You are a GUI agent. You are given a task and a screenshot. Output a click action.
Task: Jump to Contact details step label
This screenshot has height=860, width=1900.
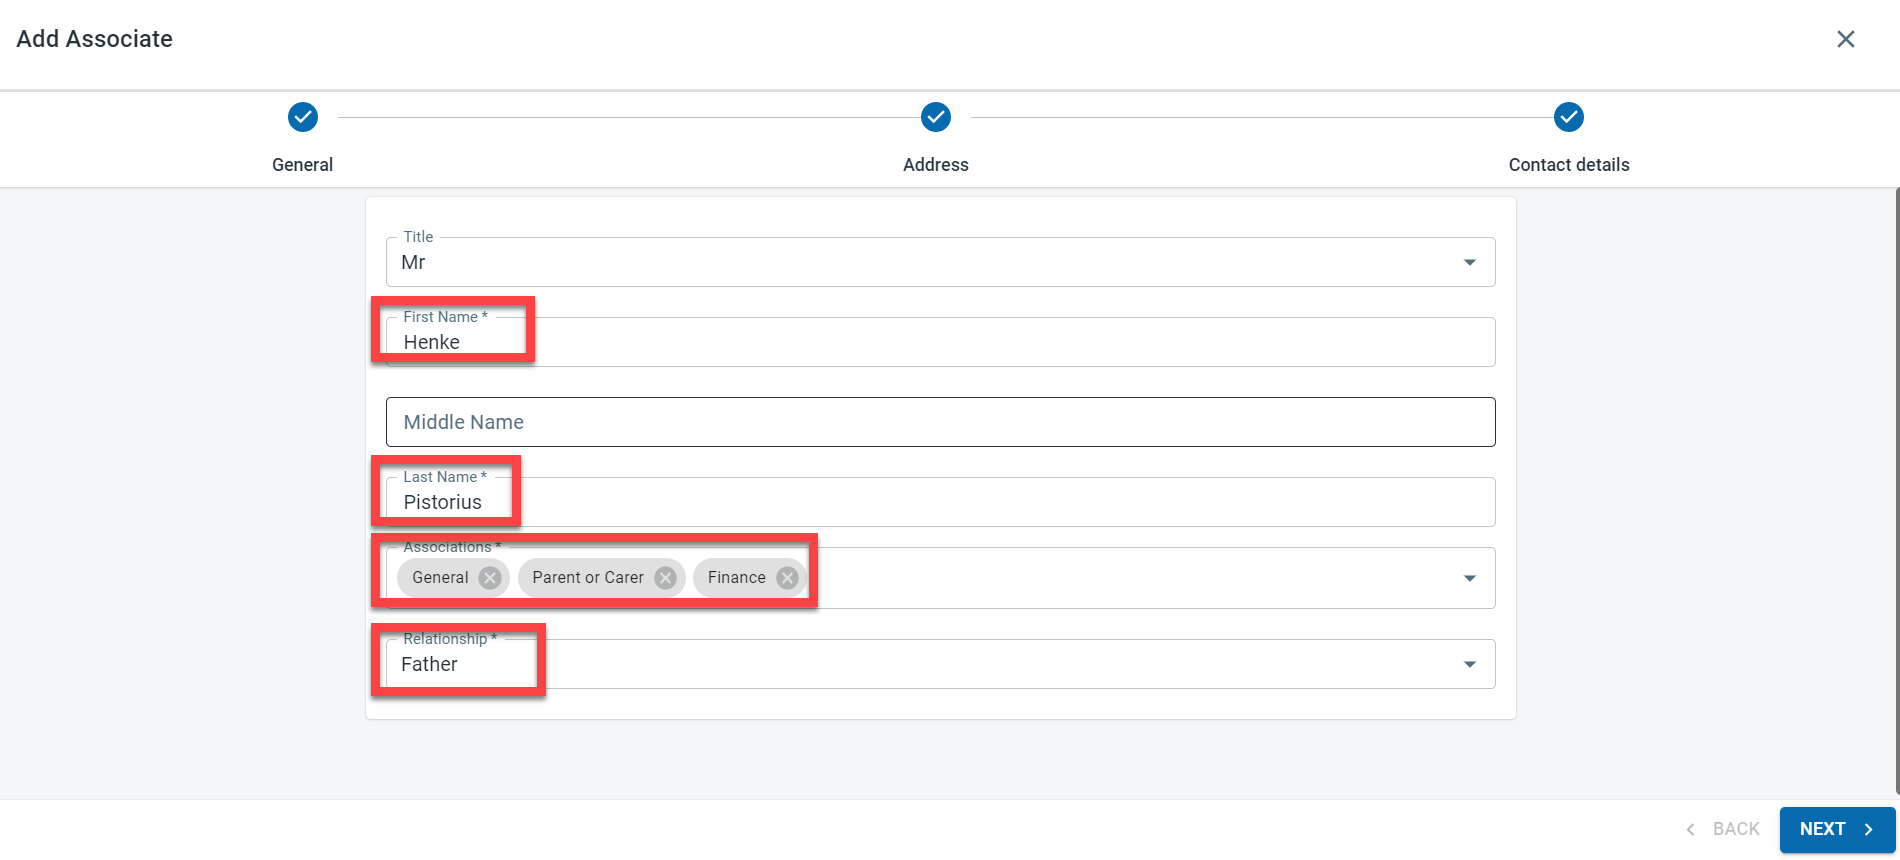point(1569,165)
